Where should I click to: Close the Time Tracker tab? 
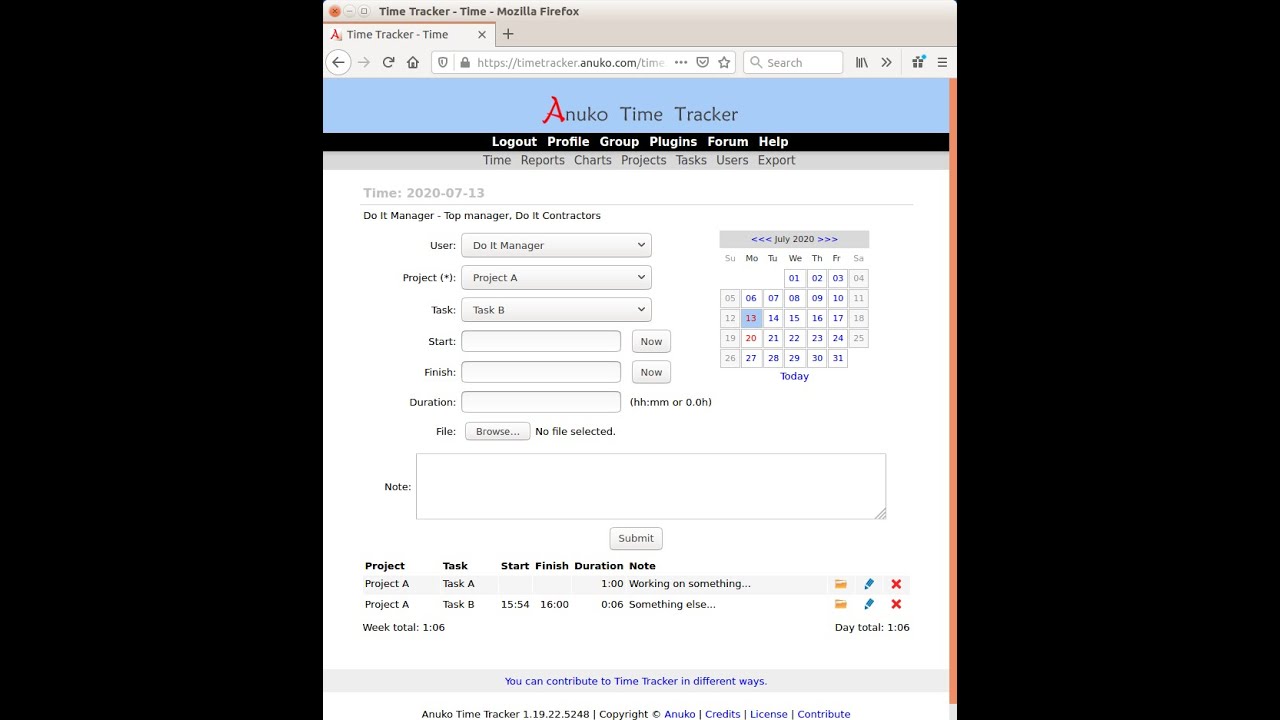[482, 34]
